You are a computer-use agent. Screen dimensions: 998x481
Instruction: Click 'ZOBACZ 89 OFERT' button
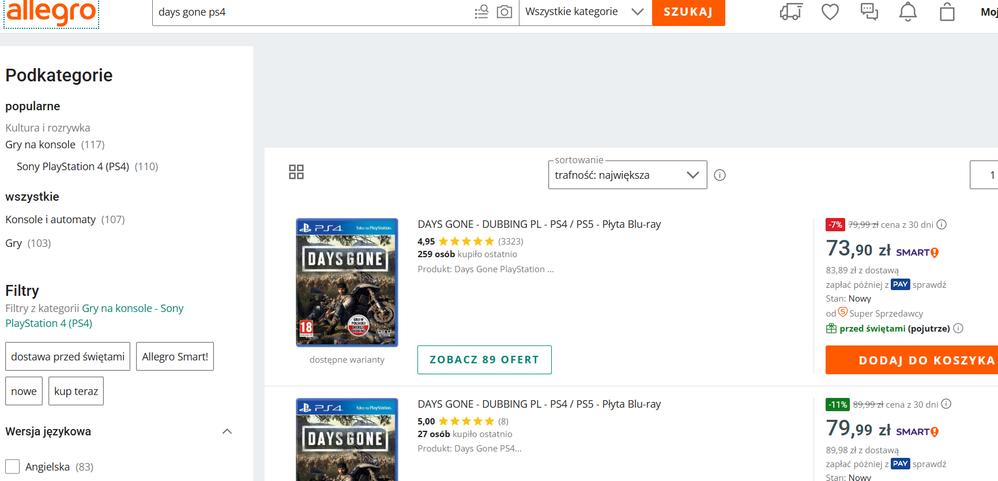pyautogui.click(x=484, y=360)
